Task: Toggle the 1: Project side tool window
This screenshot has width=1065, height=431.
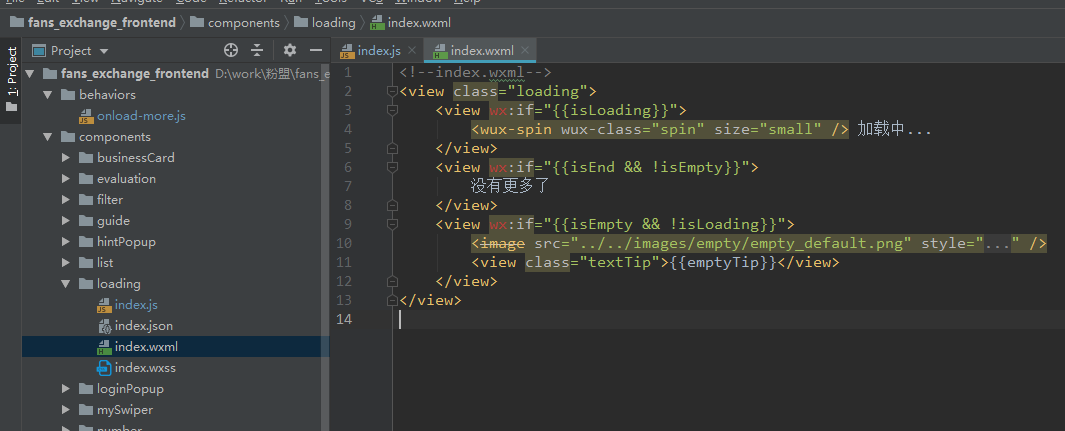Action: click(x=12, y=79)
